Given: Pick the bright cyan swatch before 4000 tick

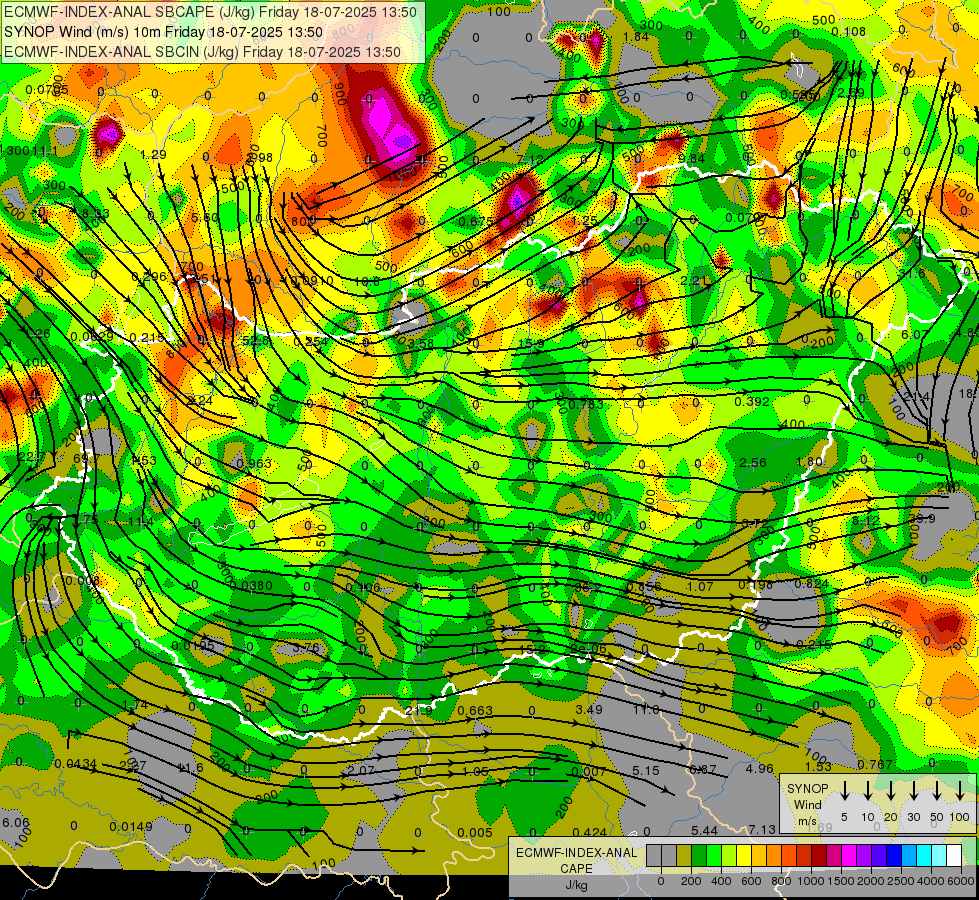Looking at the screenshot, I should [x=923, y=855].
